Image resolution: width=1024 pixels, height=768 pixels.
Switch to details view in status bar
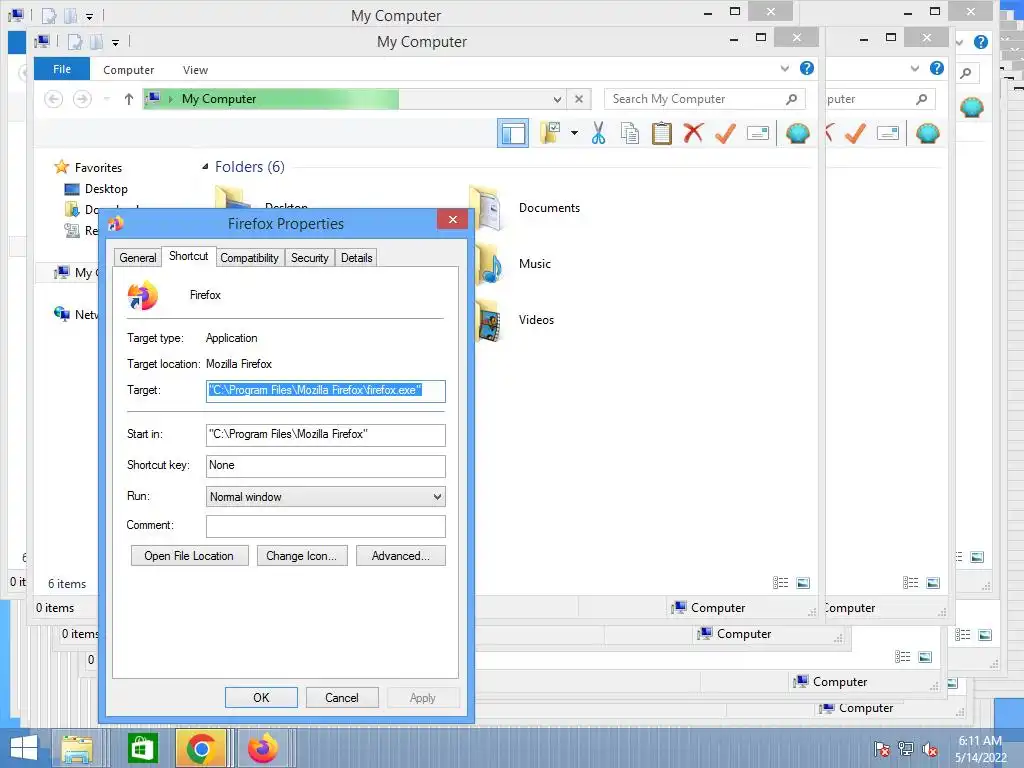click(x=780, y=583)
